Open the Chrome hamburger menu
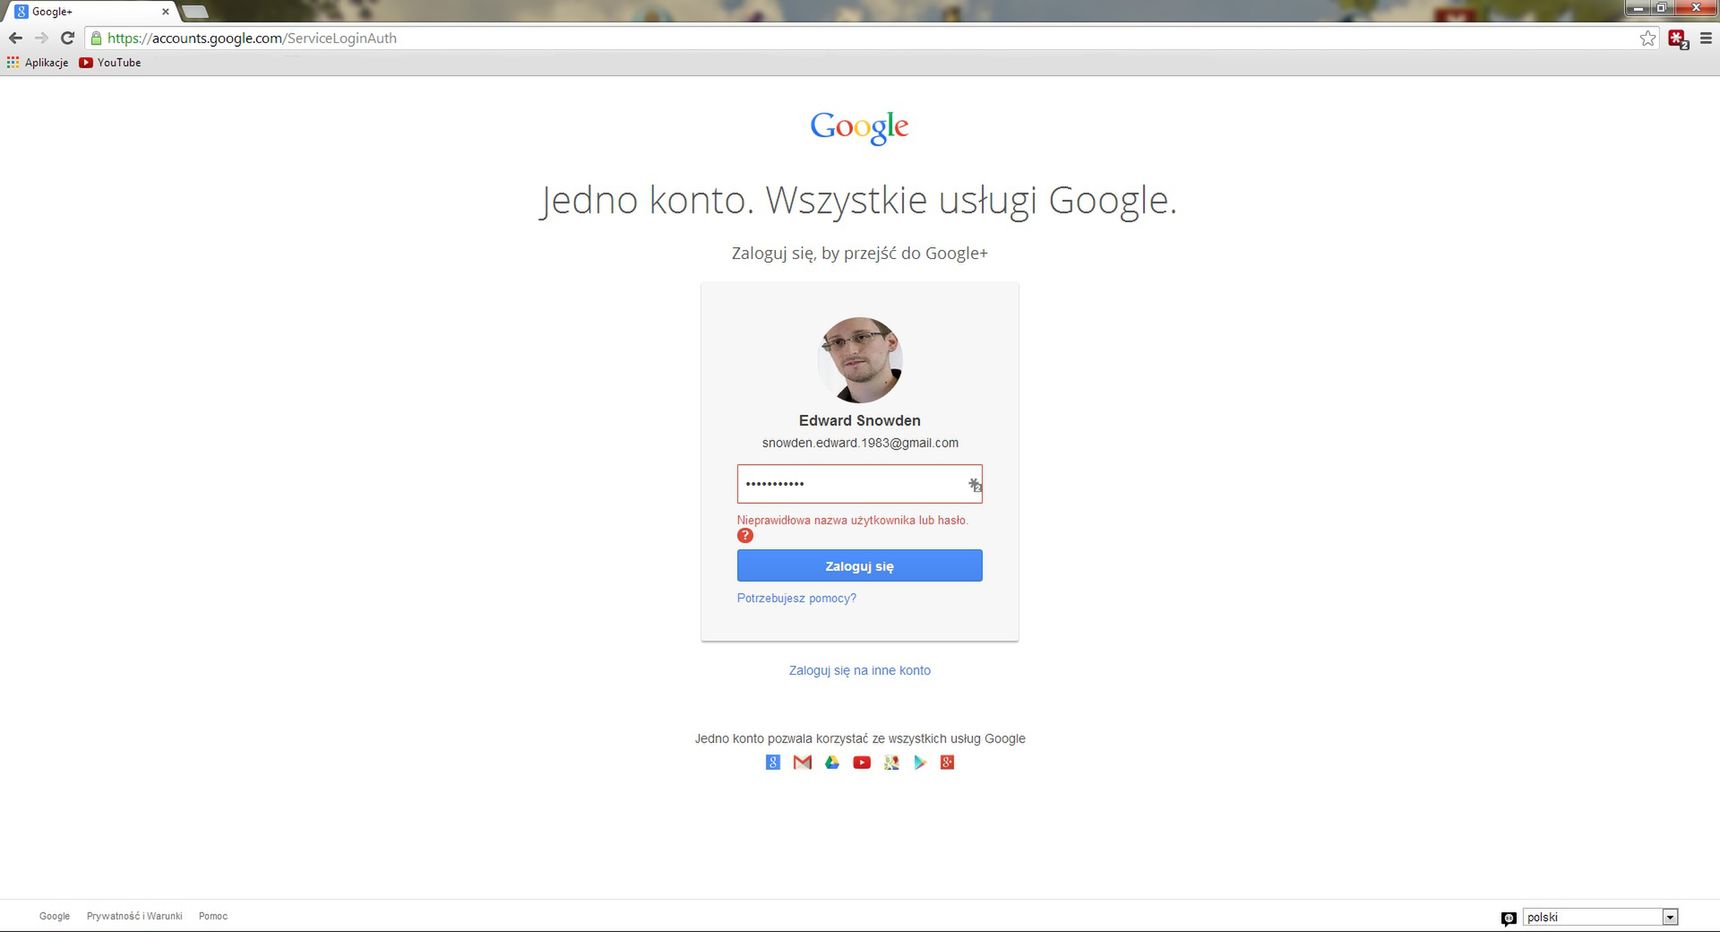The height and width of the screenshot is (932, 1720). pos(1706,38)
